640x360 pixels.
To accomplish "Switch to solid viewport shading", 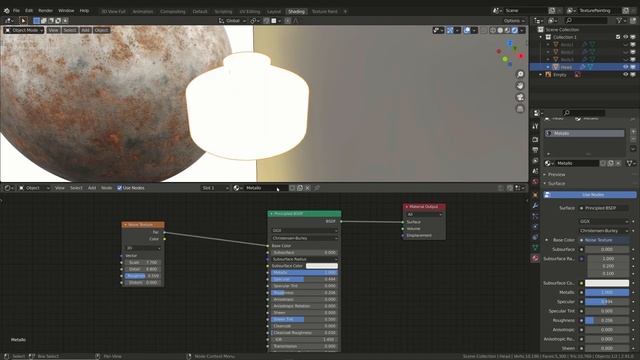I will tap(500, 30).
